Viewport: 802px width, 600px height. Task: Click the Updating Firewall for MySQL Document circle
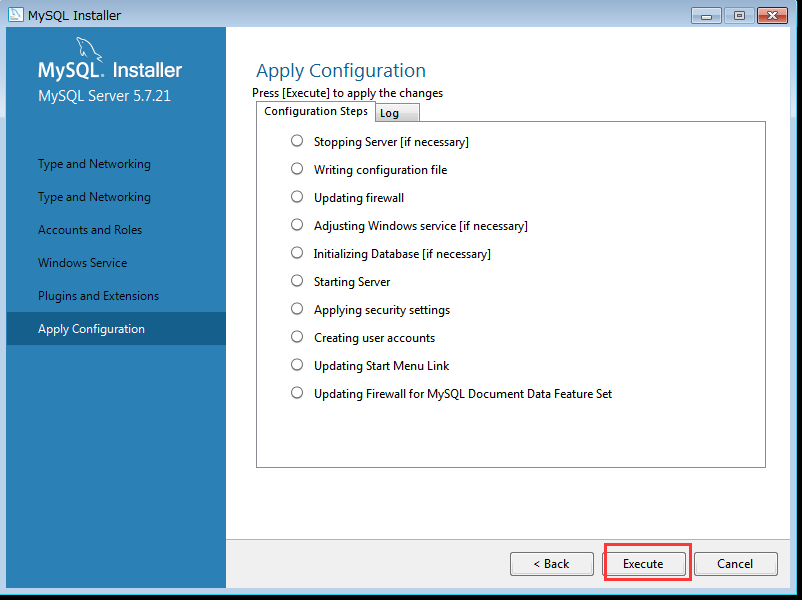pyautogui.click(x=297, y=393)
